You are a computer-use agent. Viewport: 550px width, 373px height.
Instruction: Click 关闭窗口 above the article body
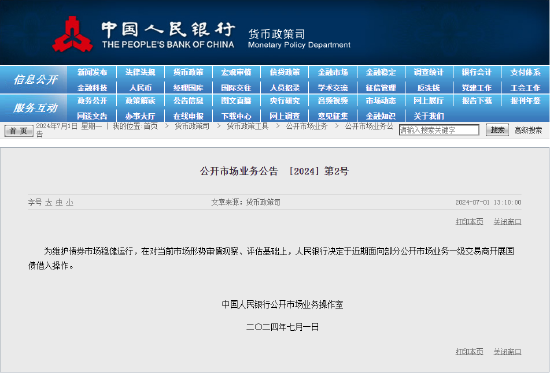[508, 221]
